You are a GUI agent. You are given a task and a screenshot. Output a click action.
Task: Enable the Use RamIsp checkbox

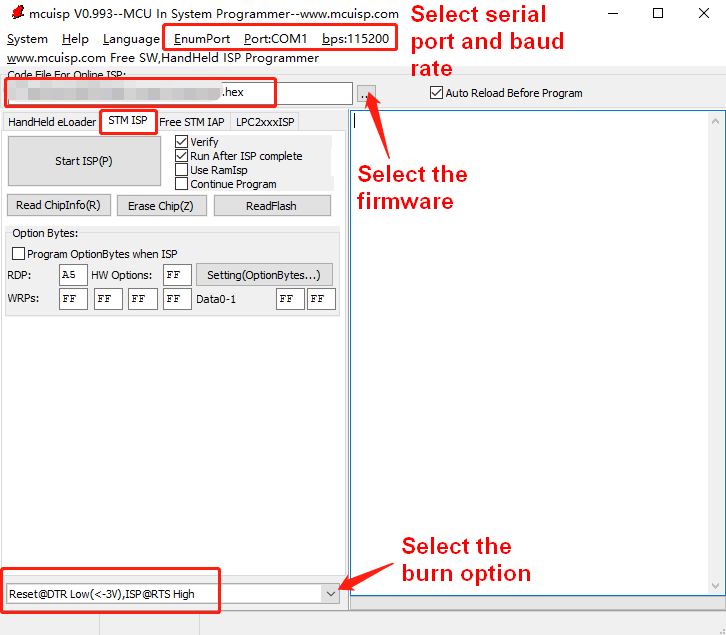click(x=182, y=170)
